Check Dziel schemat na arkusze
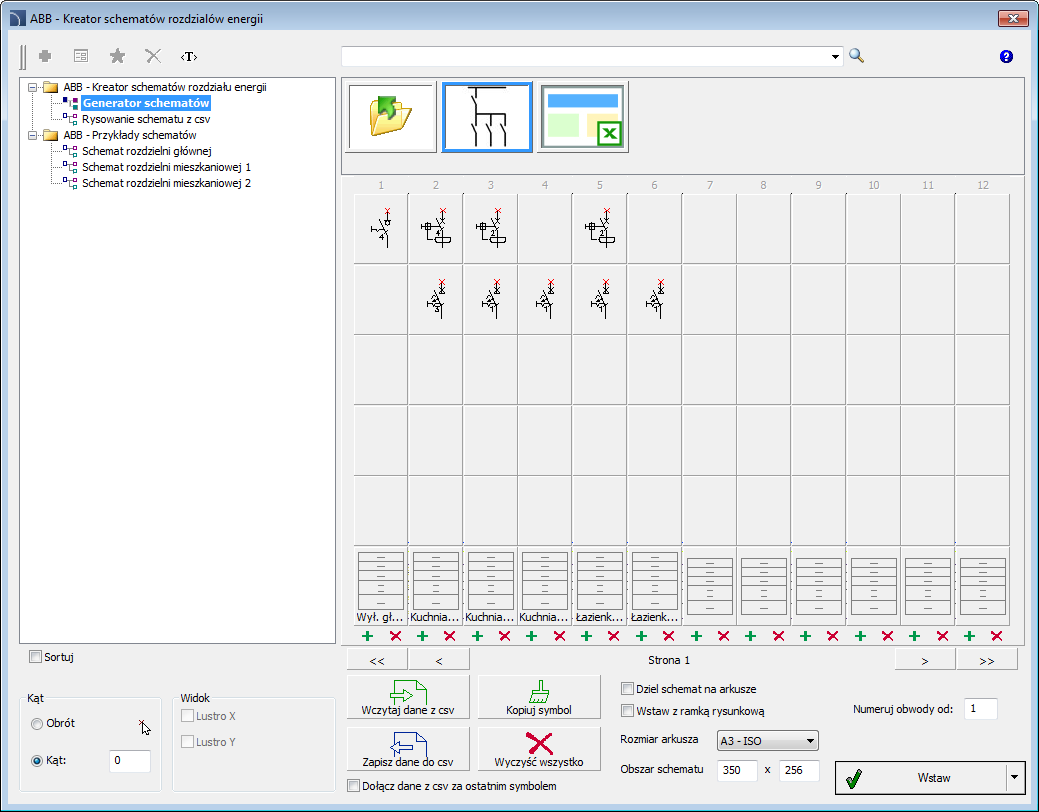The image size is (1039, 812). coord(628,689)
